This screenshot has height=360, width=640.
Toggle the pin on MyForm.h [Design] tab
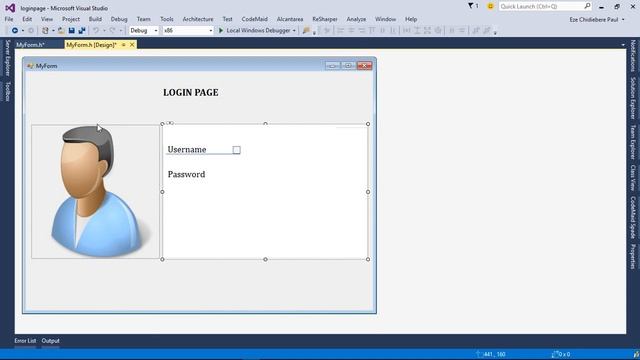(x=123, y=45)
